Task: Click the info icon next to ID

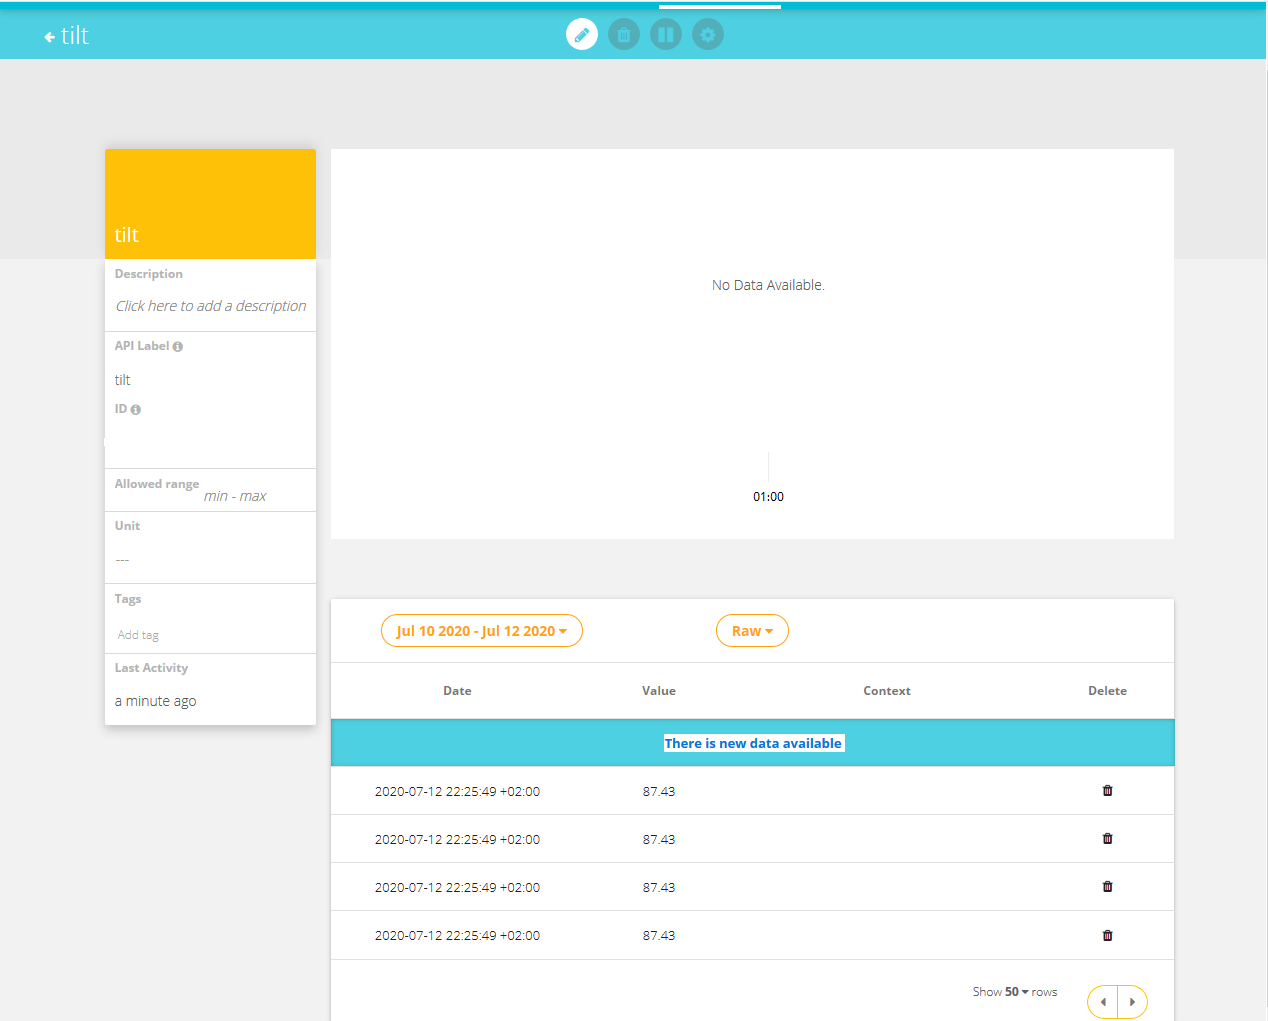Action: (136, 410)
